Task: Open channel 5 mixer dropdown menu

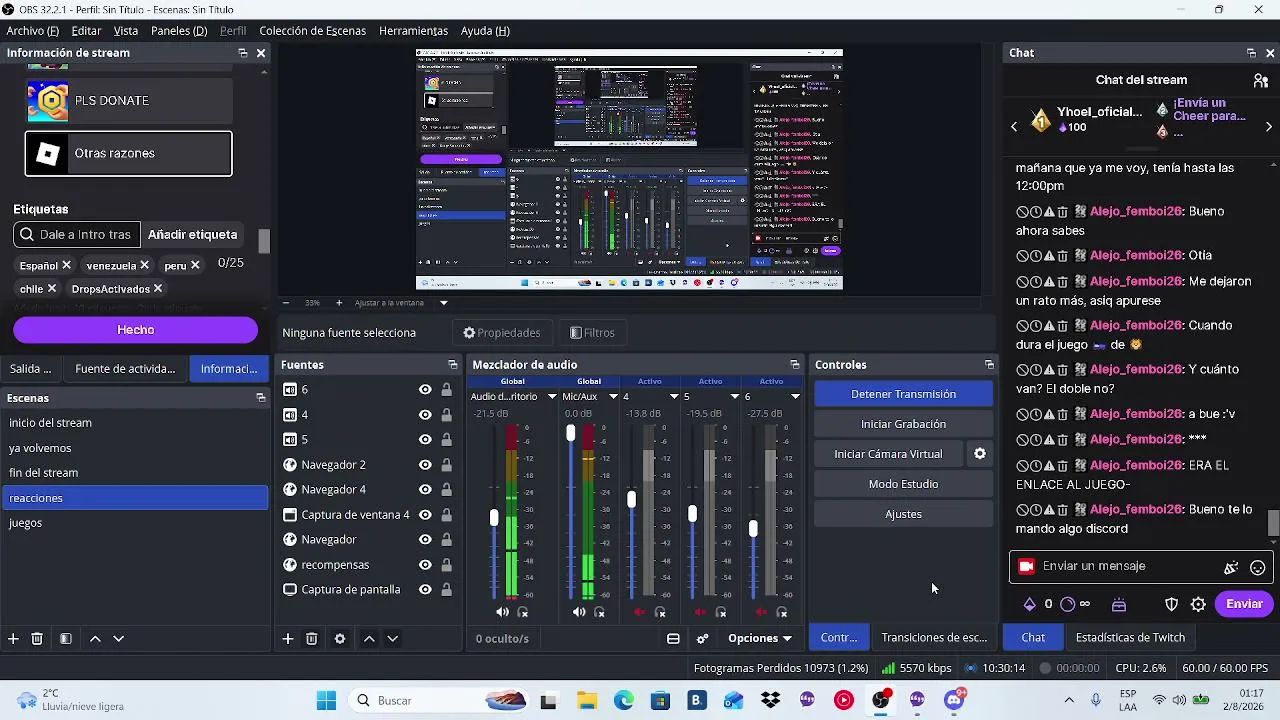Action: tap(734, 397)
